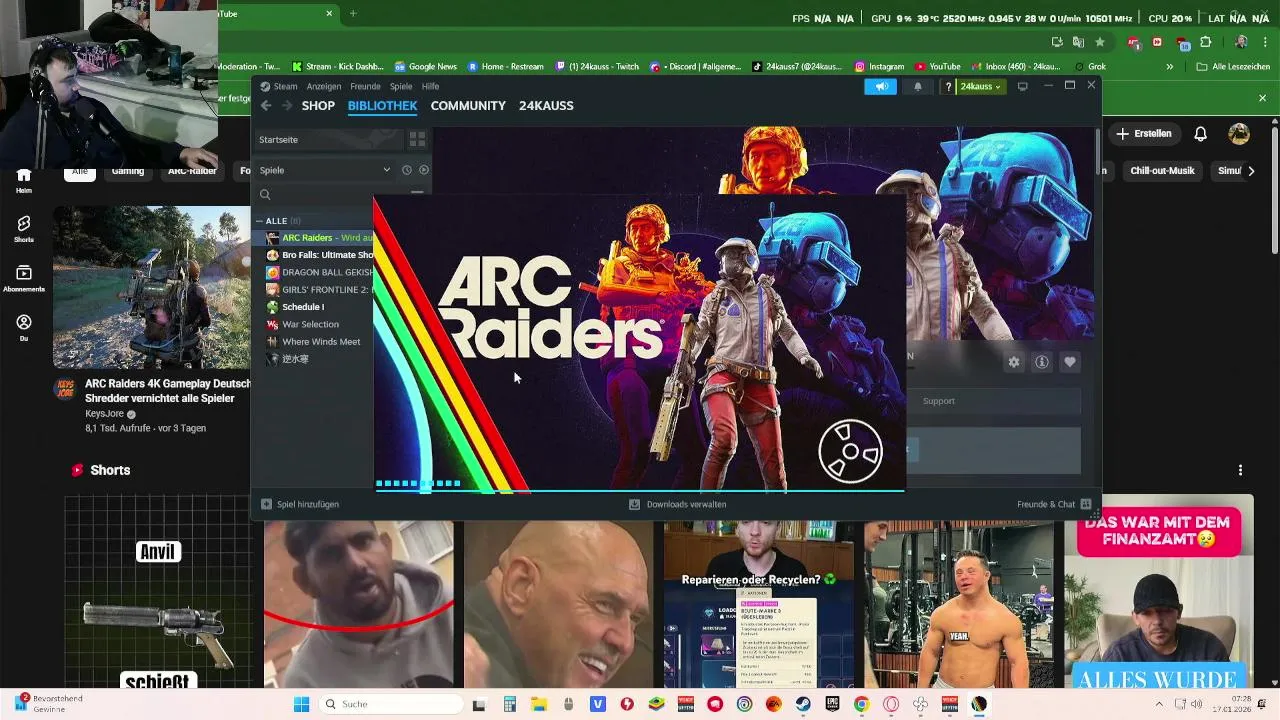Open the 24kauss account dropdown in Steam

point(980,87)
